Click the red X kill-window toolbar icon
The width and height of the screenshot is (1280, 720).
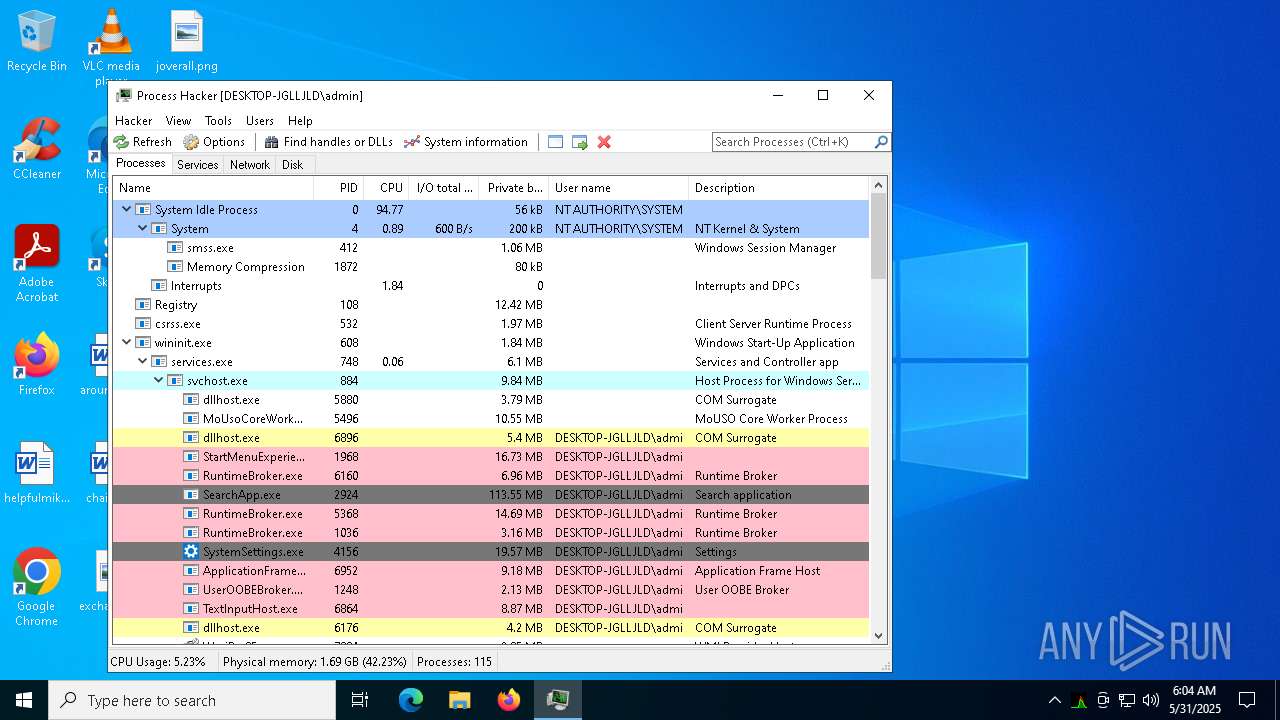604,142
